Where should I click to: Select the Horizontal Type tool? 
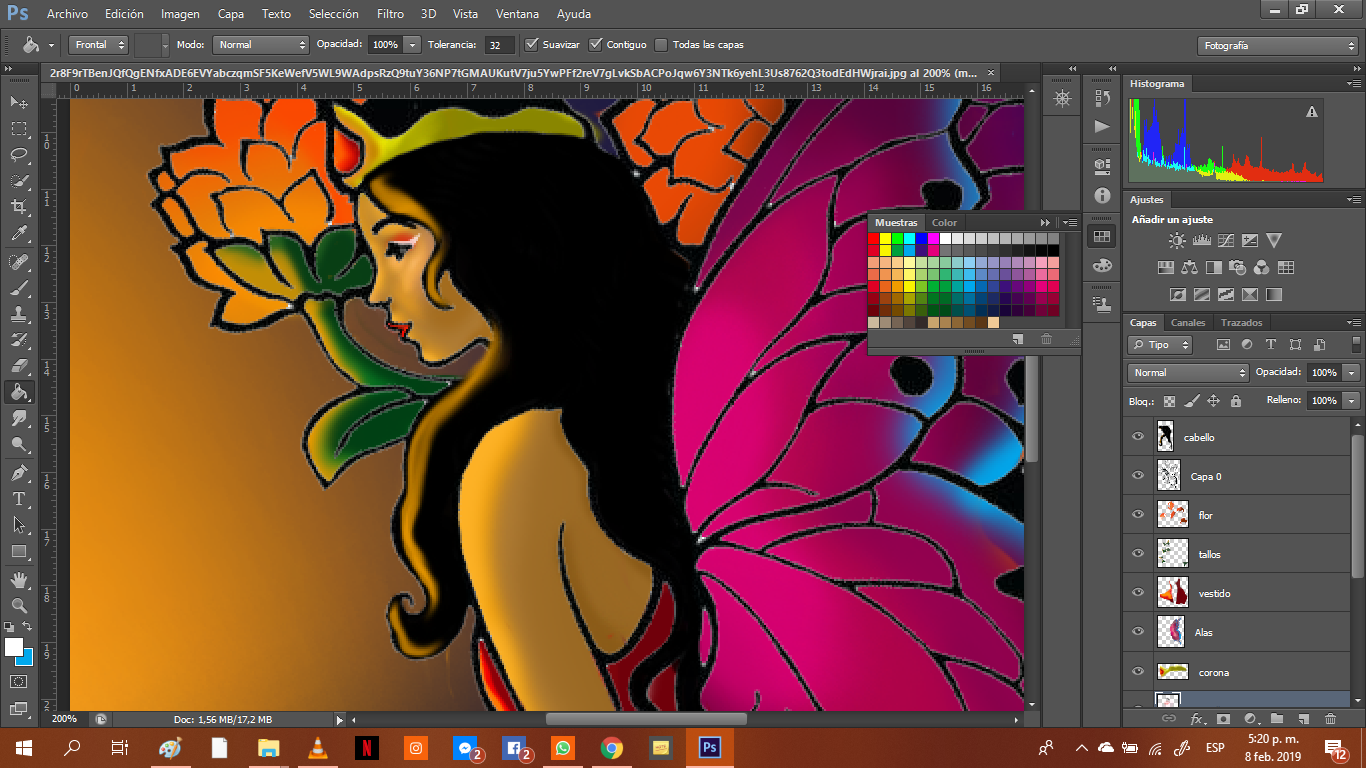(x=19, y=498)
